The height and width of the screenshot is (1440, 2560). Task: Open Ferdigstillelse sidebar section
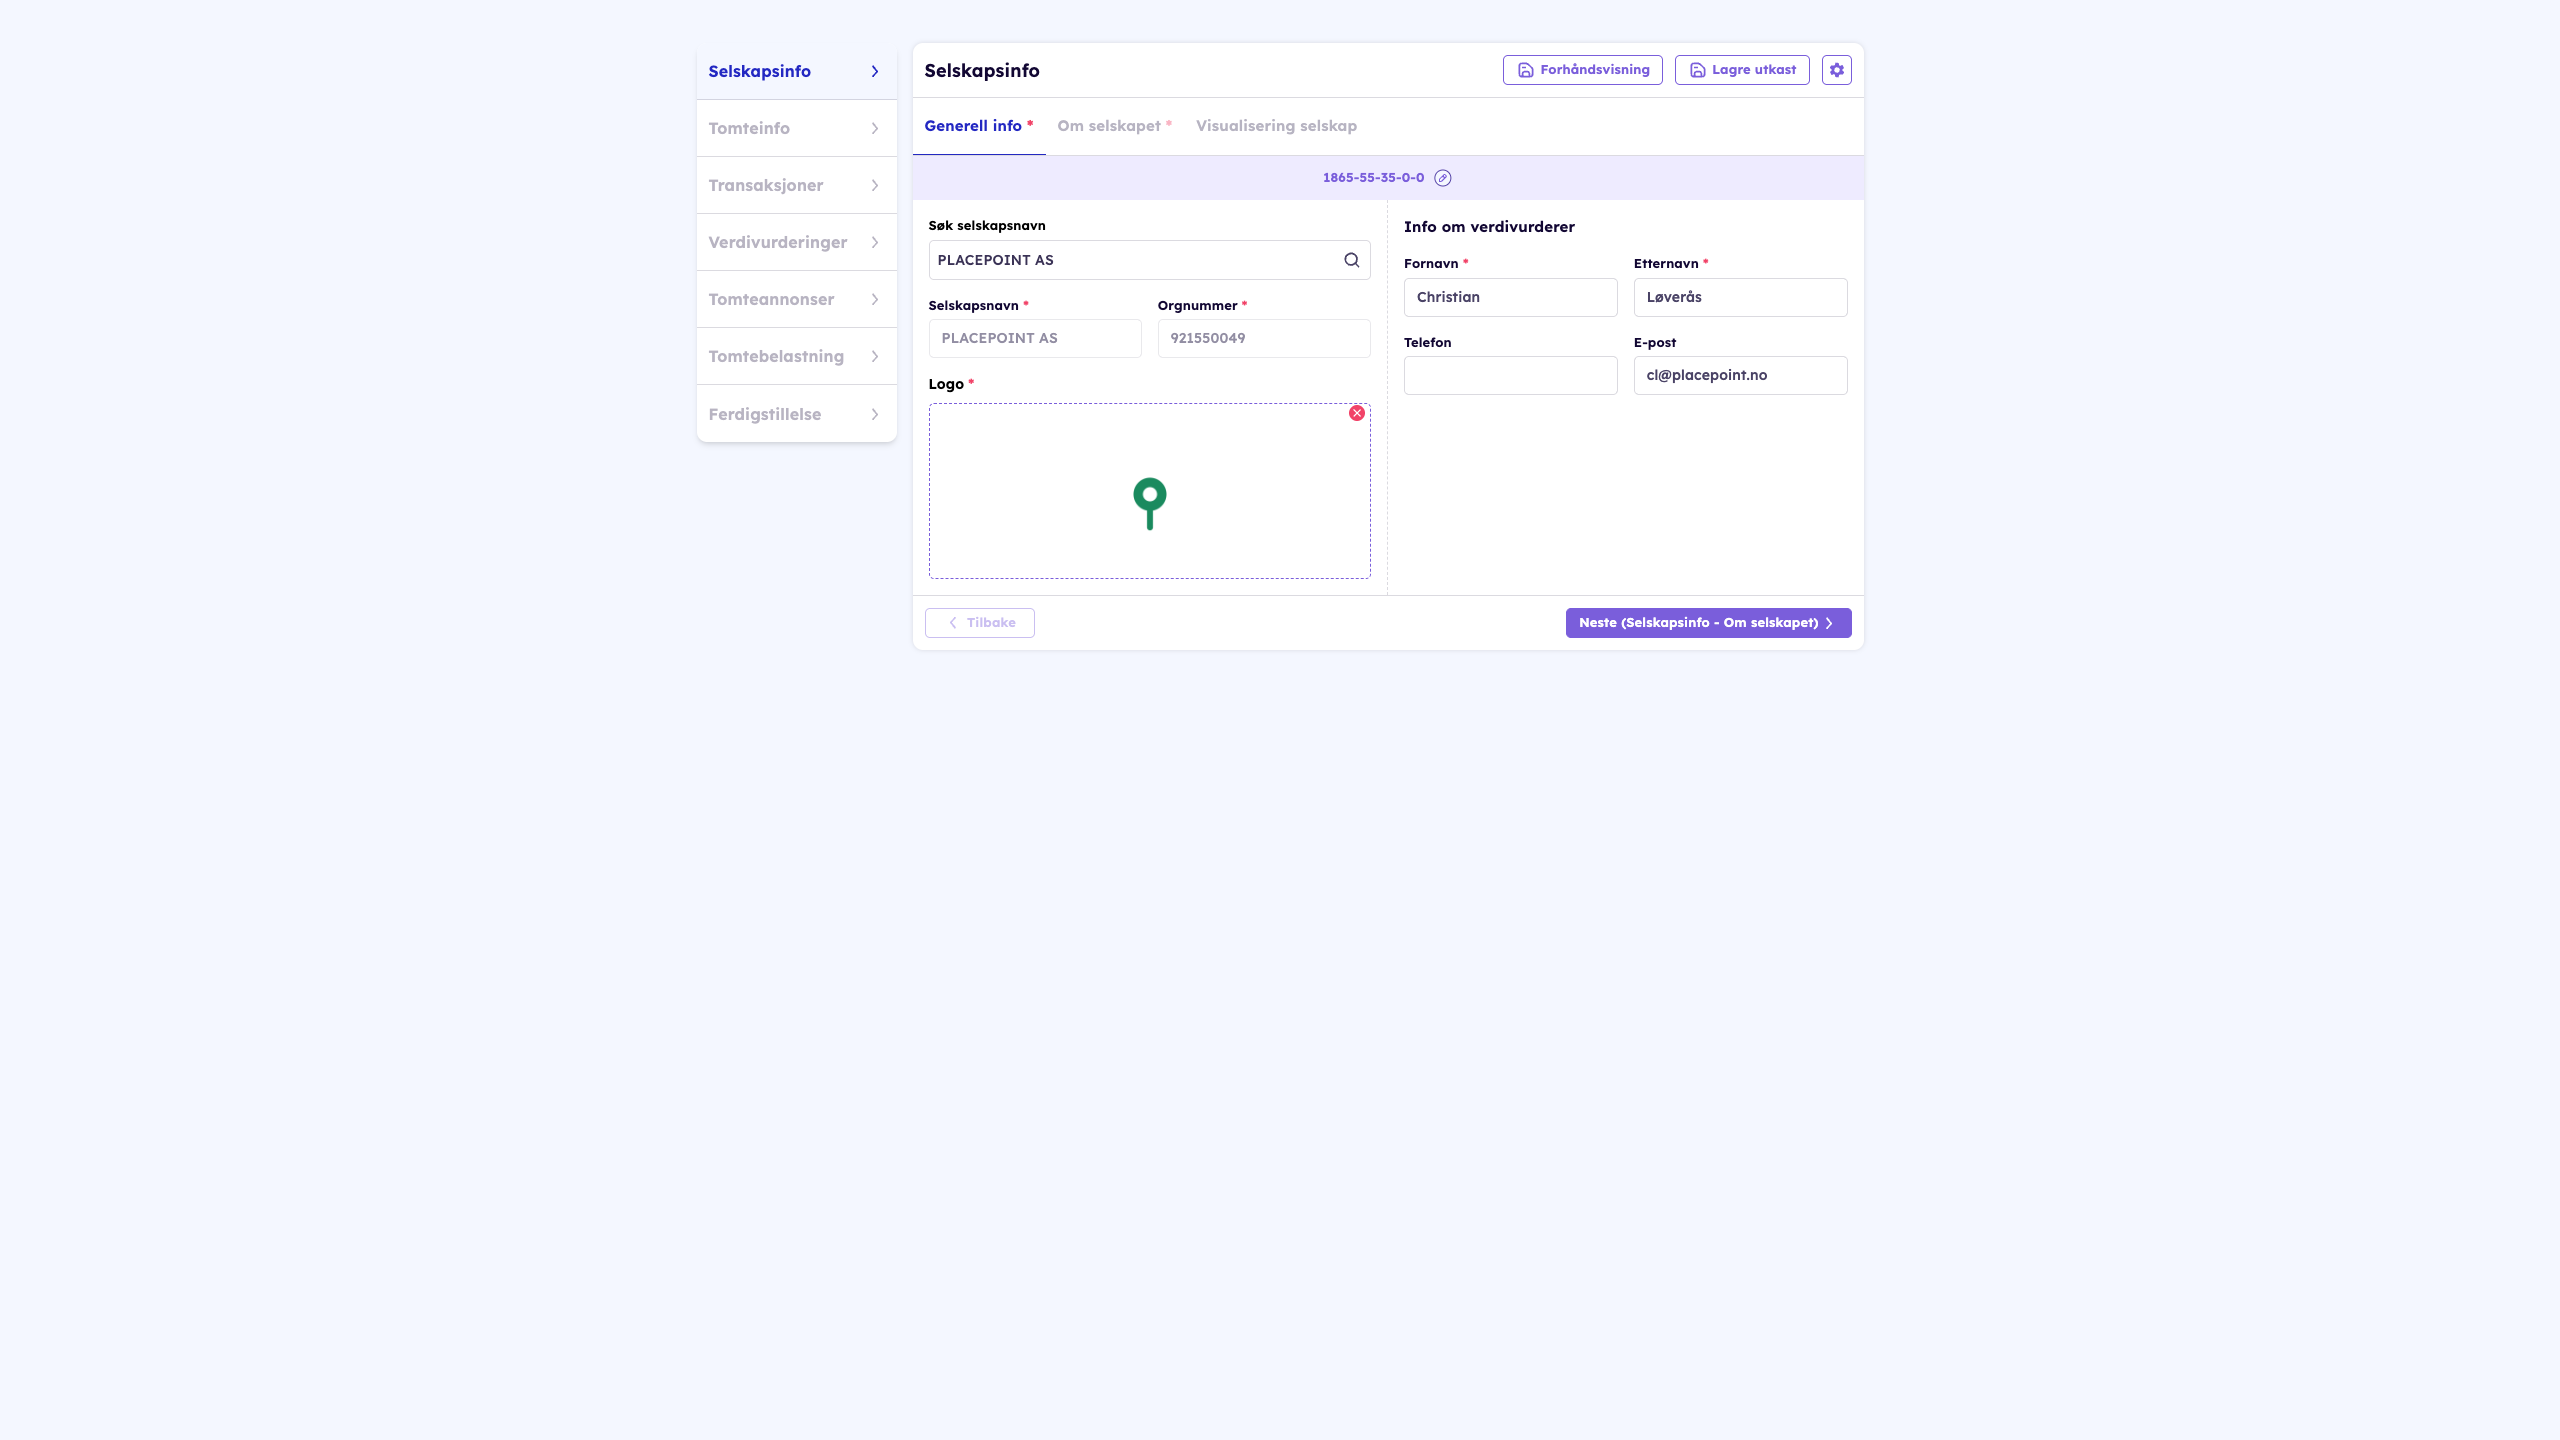797,414
